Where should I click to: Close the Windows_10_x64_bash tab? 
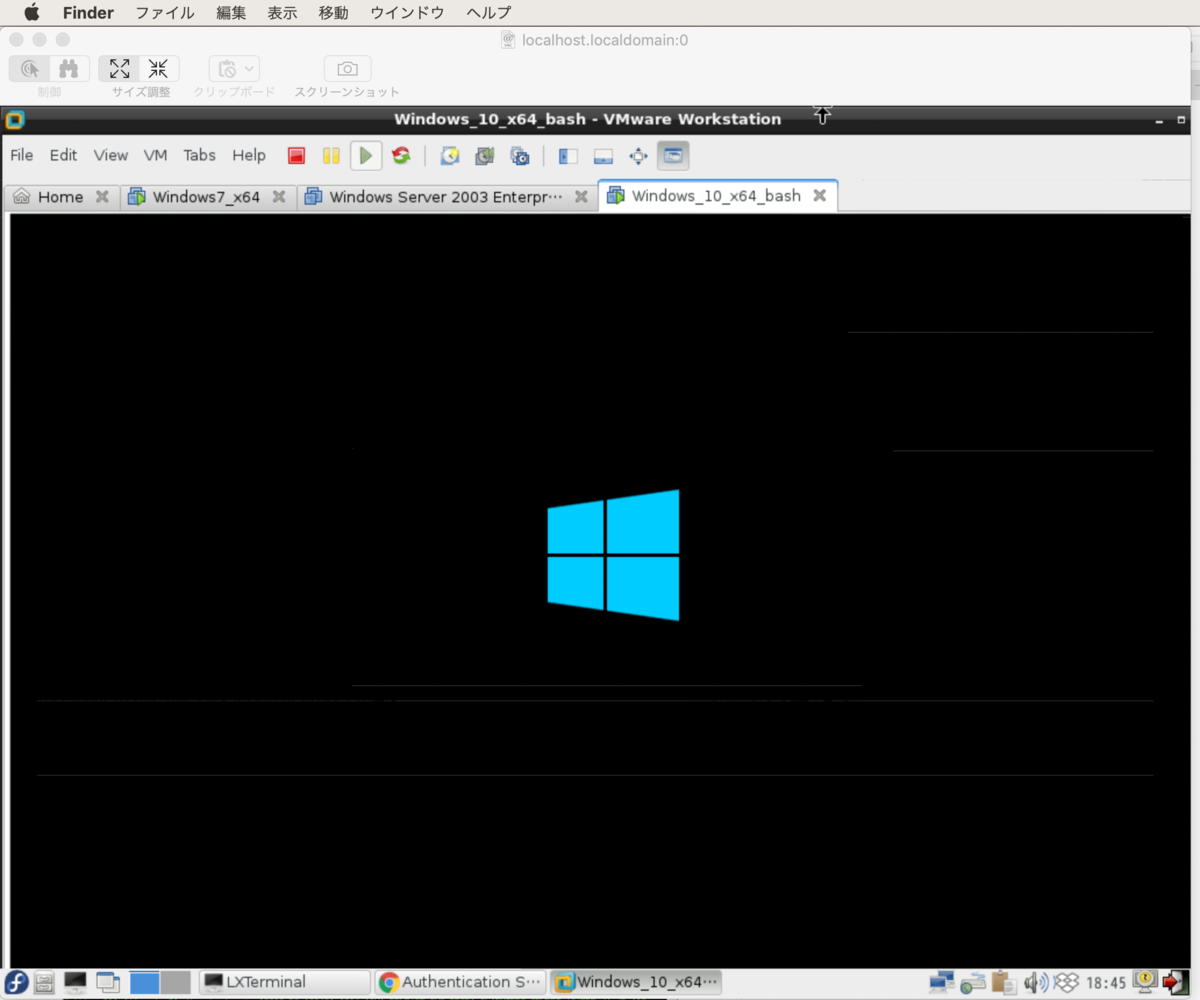point(819,196)
